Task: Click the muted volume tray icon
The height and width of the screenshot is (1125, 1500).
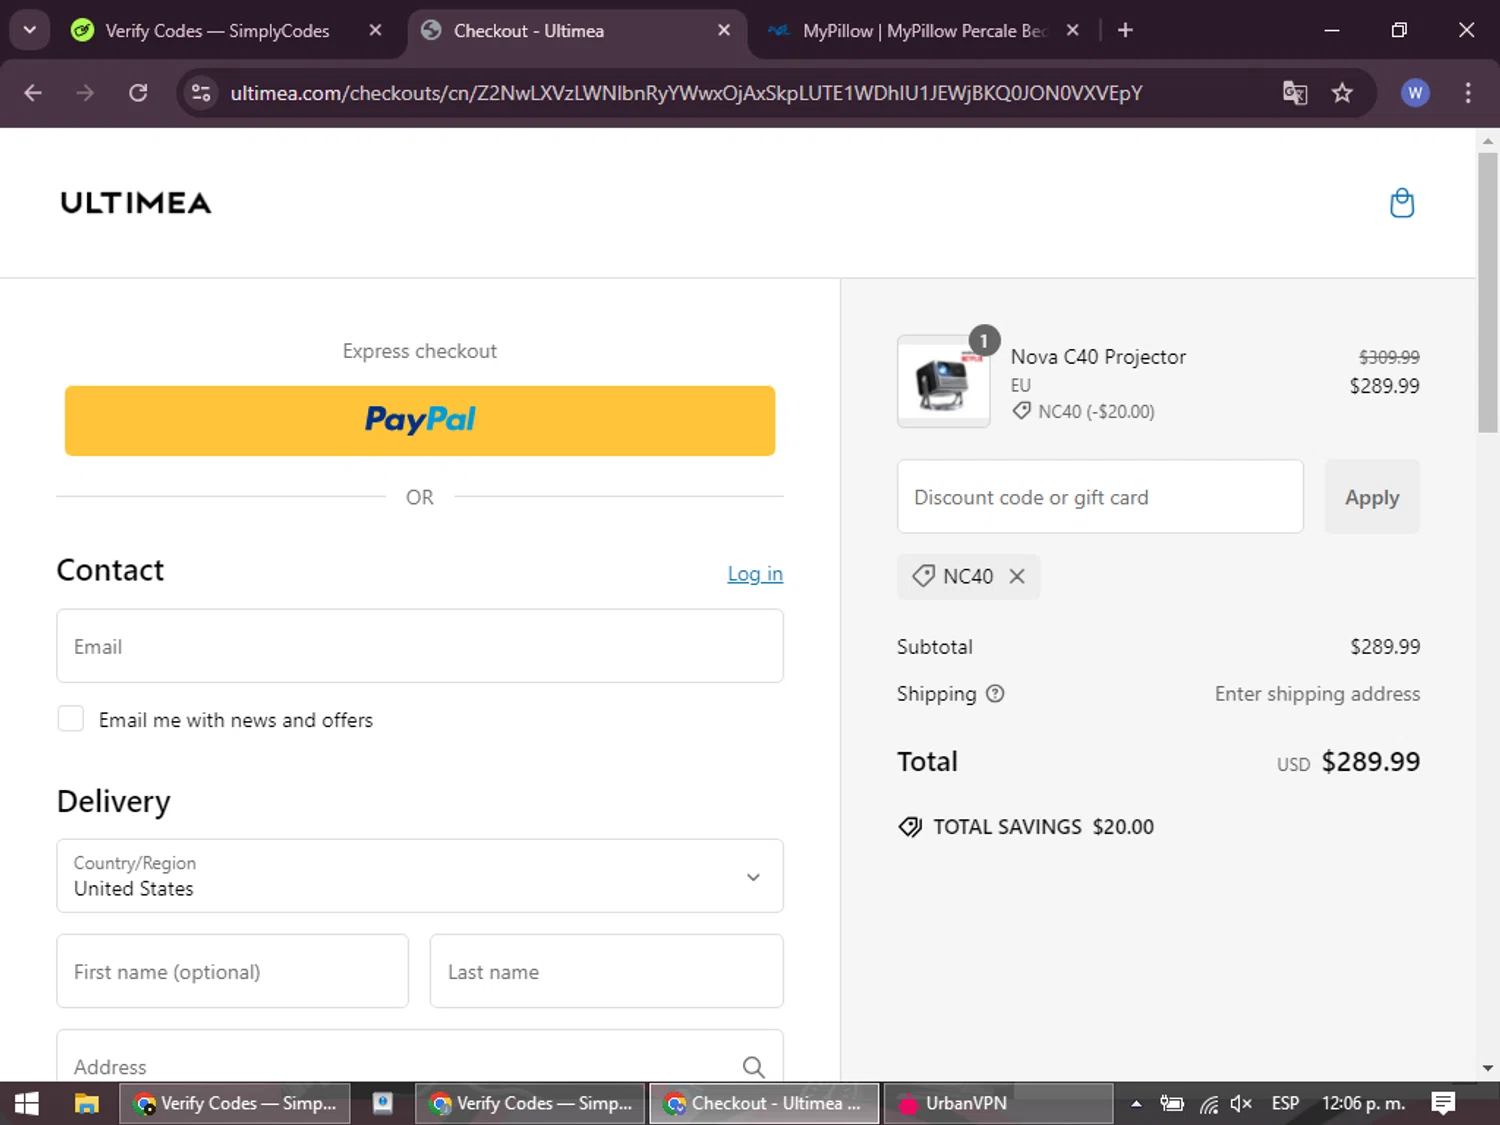Action: pos(1241,1104)
